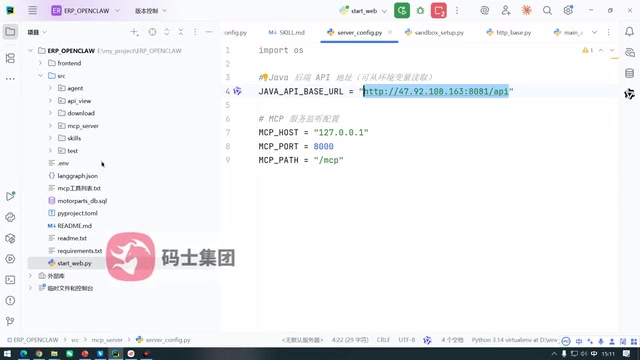Click the UTF-8 encoding status
The height and width of the screenshot is (360, 640).
point(407,340)
